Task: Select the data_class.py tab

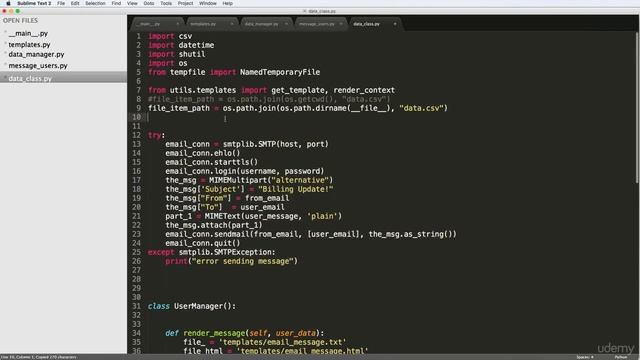Action: click(x=374, y=24)
